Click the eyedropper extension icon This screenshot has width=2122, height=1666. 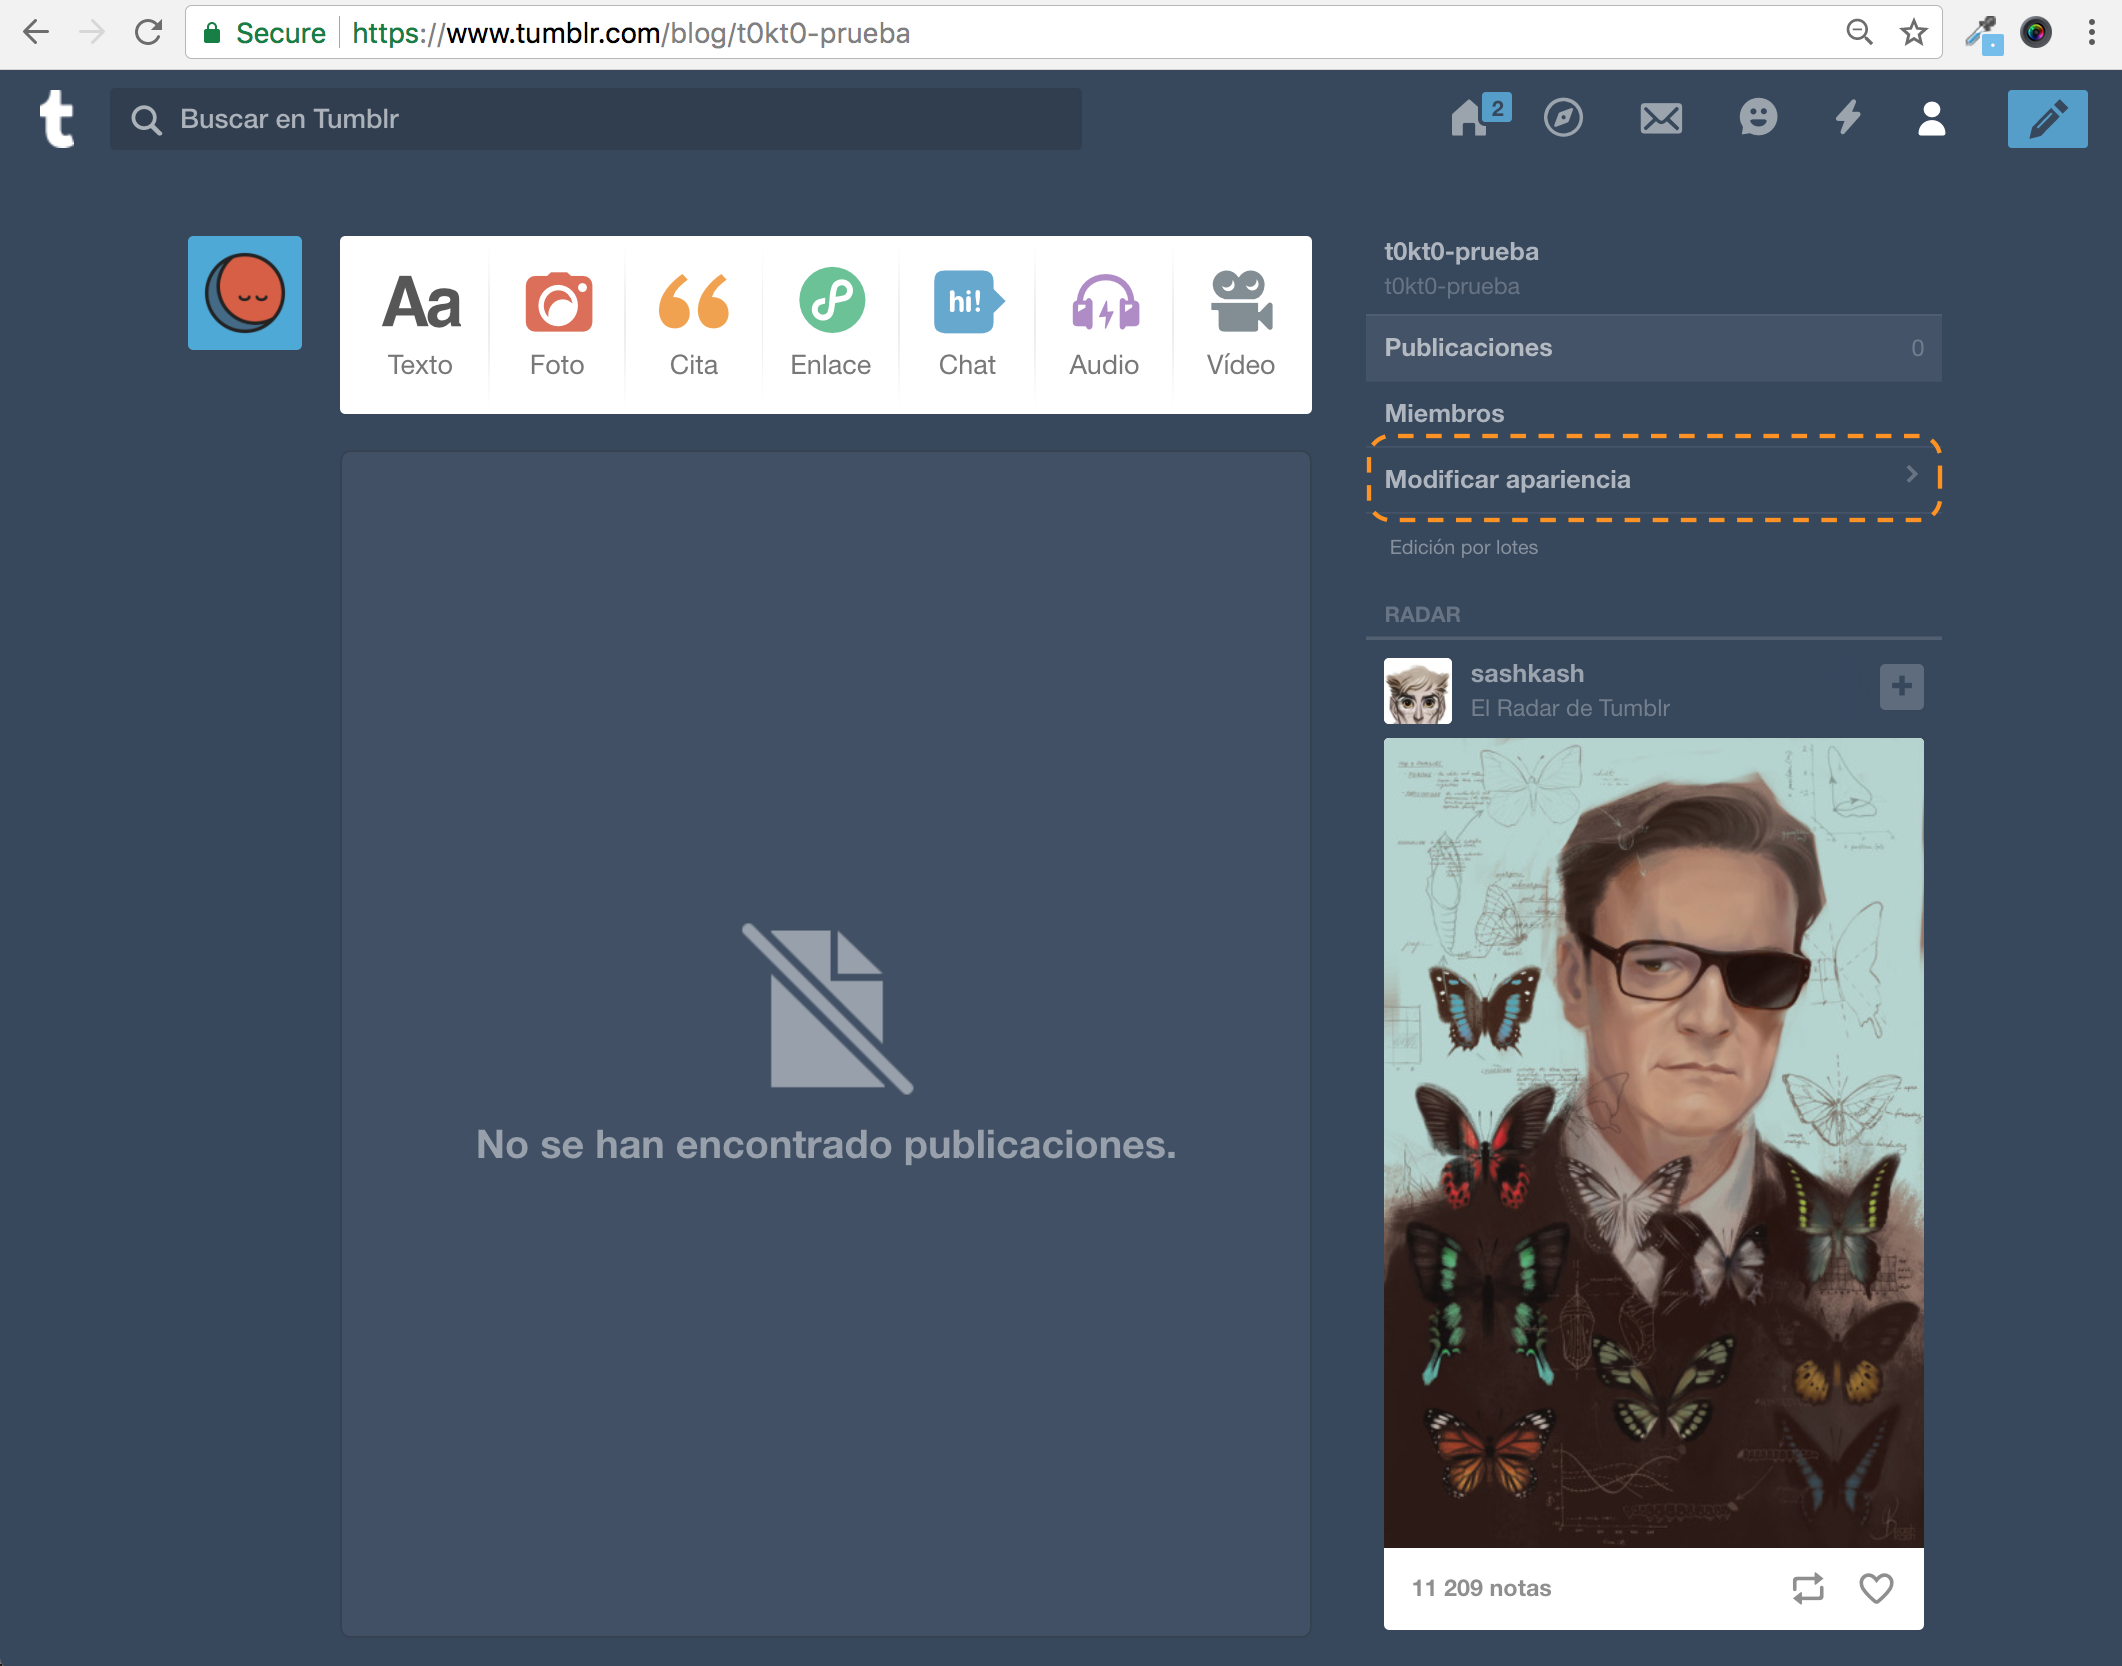(x=1984, y=33)
